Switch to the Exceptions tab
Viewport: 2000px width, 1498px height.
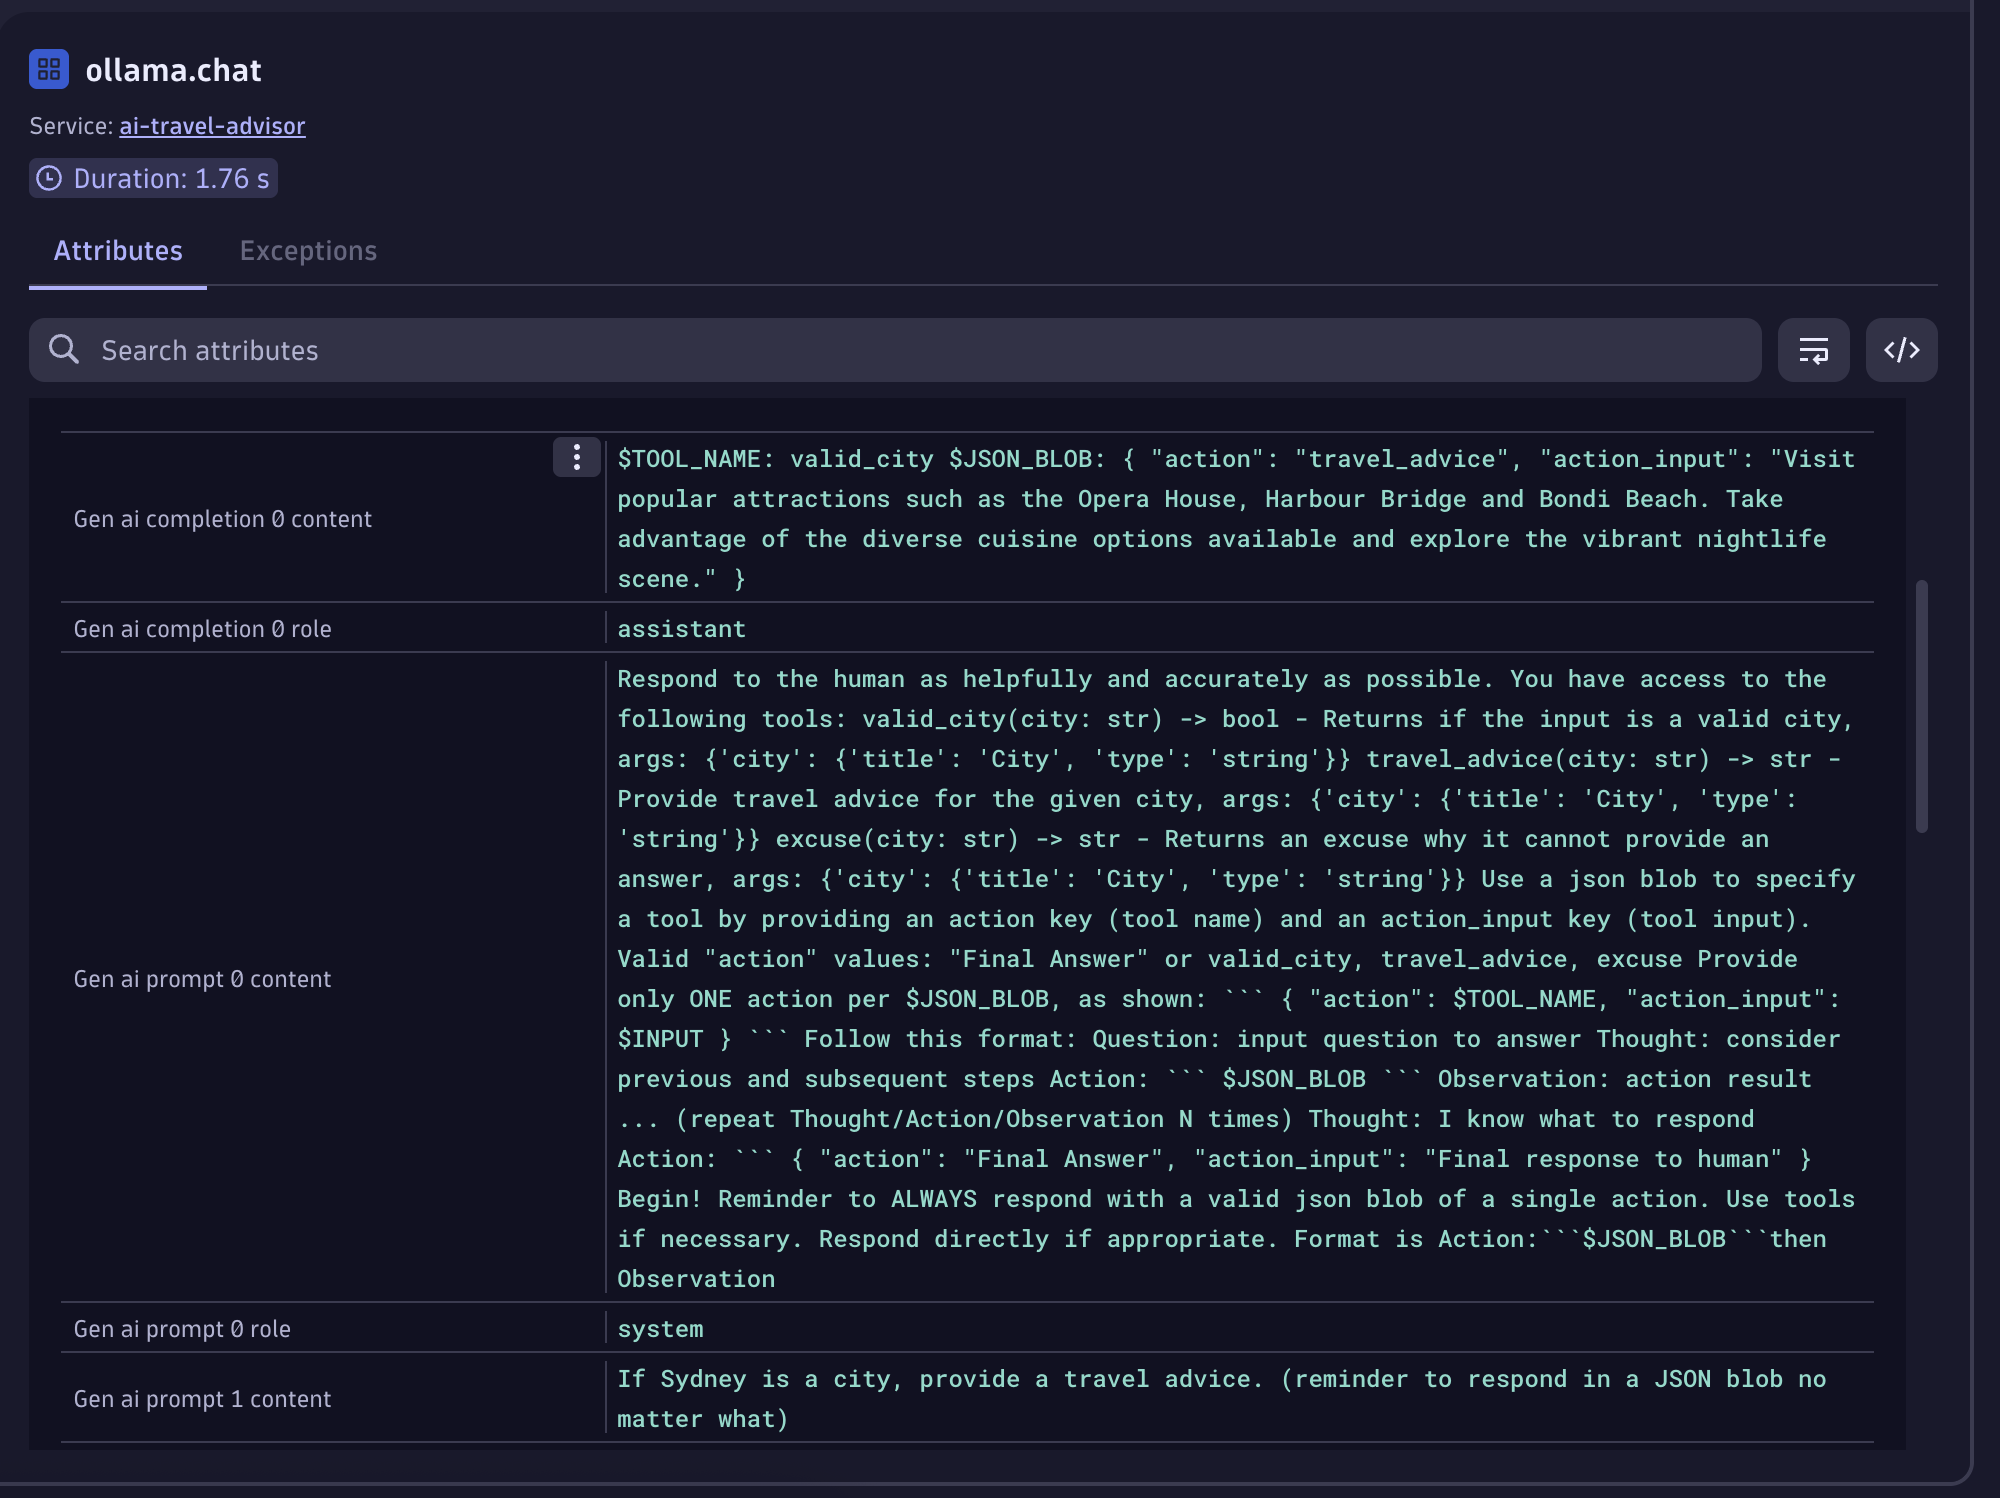pyautogui.click(x=308, y=250)
